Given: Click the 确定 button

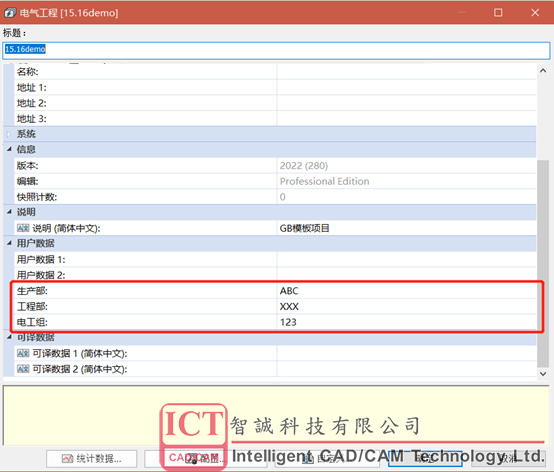Looking at the screenshot, I should (x=425, y=459).
